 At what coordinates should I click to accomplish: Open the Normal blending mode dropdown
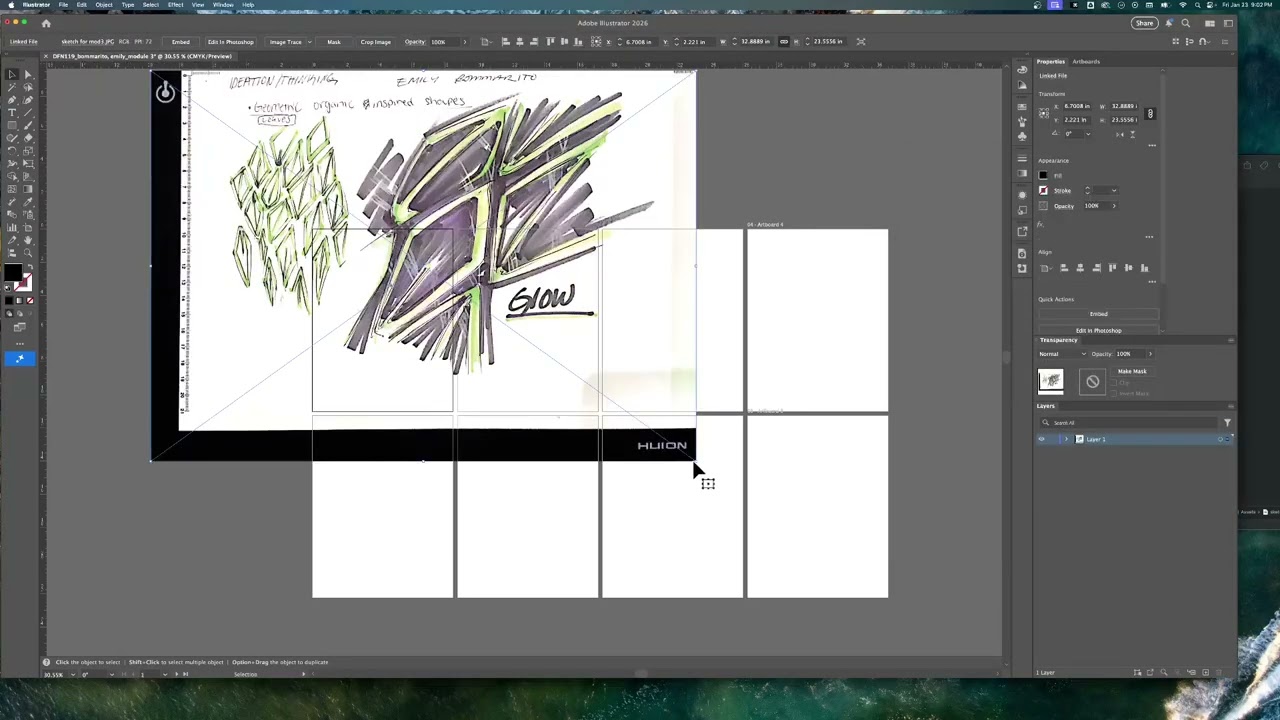(x=1062, y=354)
